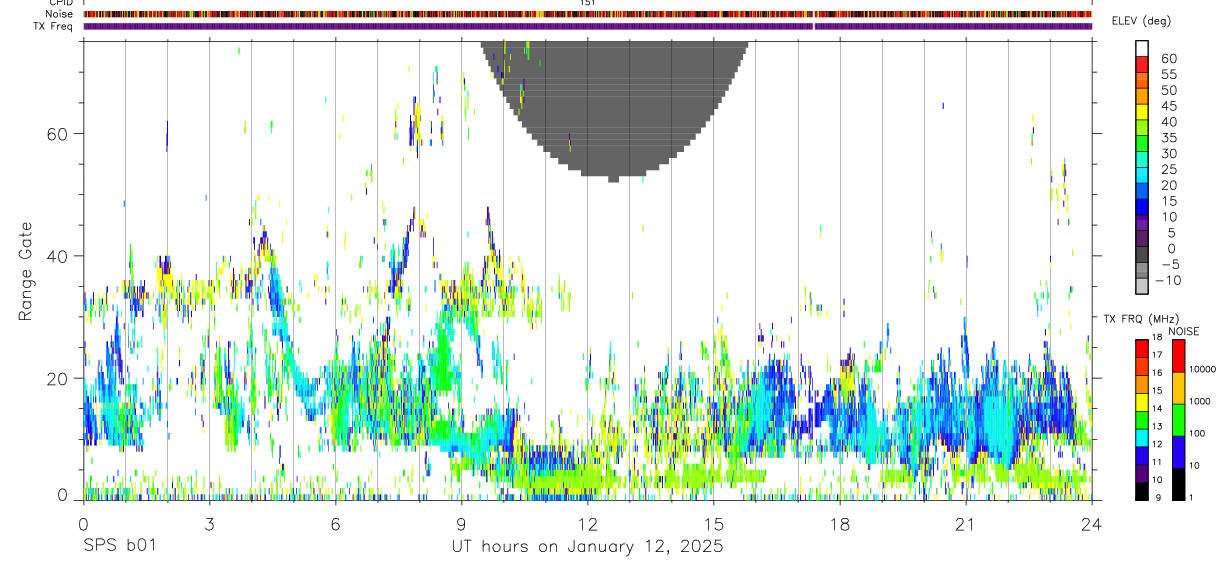Click the 18 label on TX FRQ legend
Viewport: 1228px width, 567px height.
[x=1157, y=337]
